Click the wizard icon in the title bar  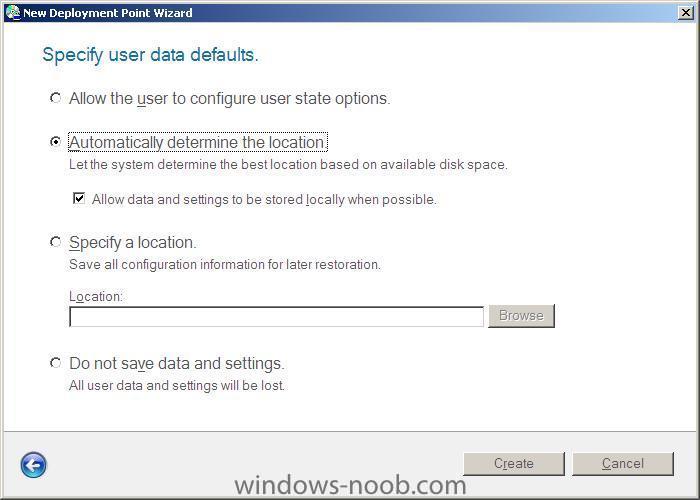tap(13, 12)
